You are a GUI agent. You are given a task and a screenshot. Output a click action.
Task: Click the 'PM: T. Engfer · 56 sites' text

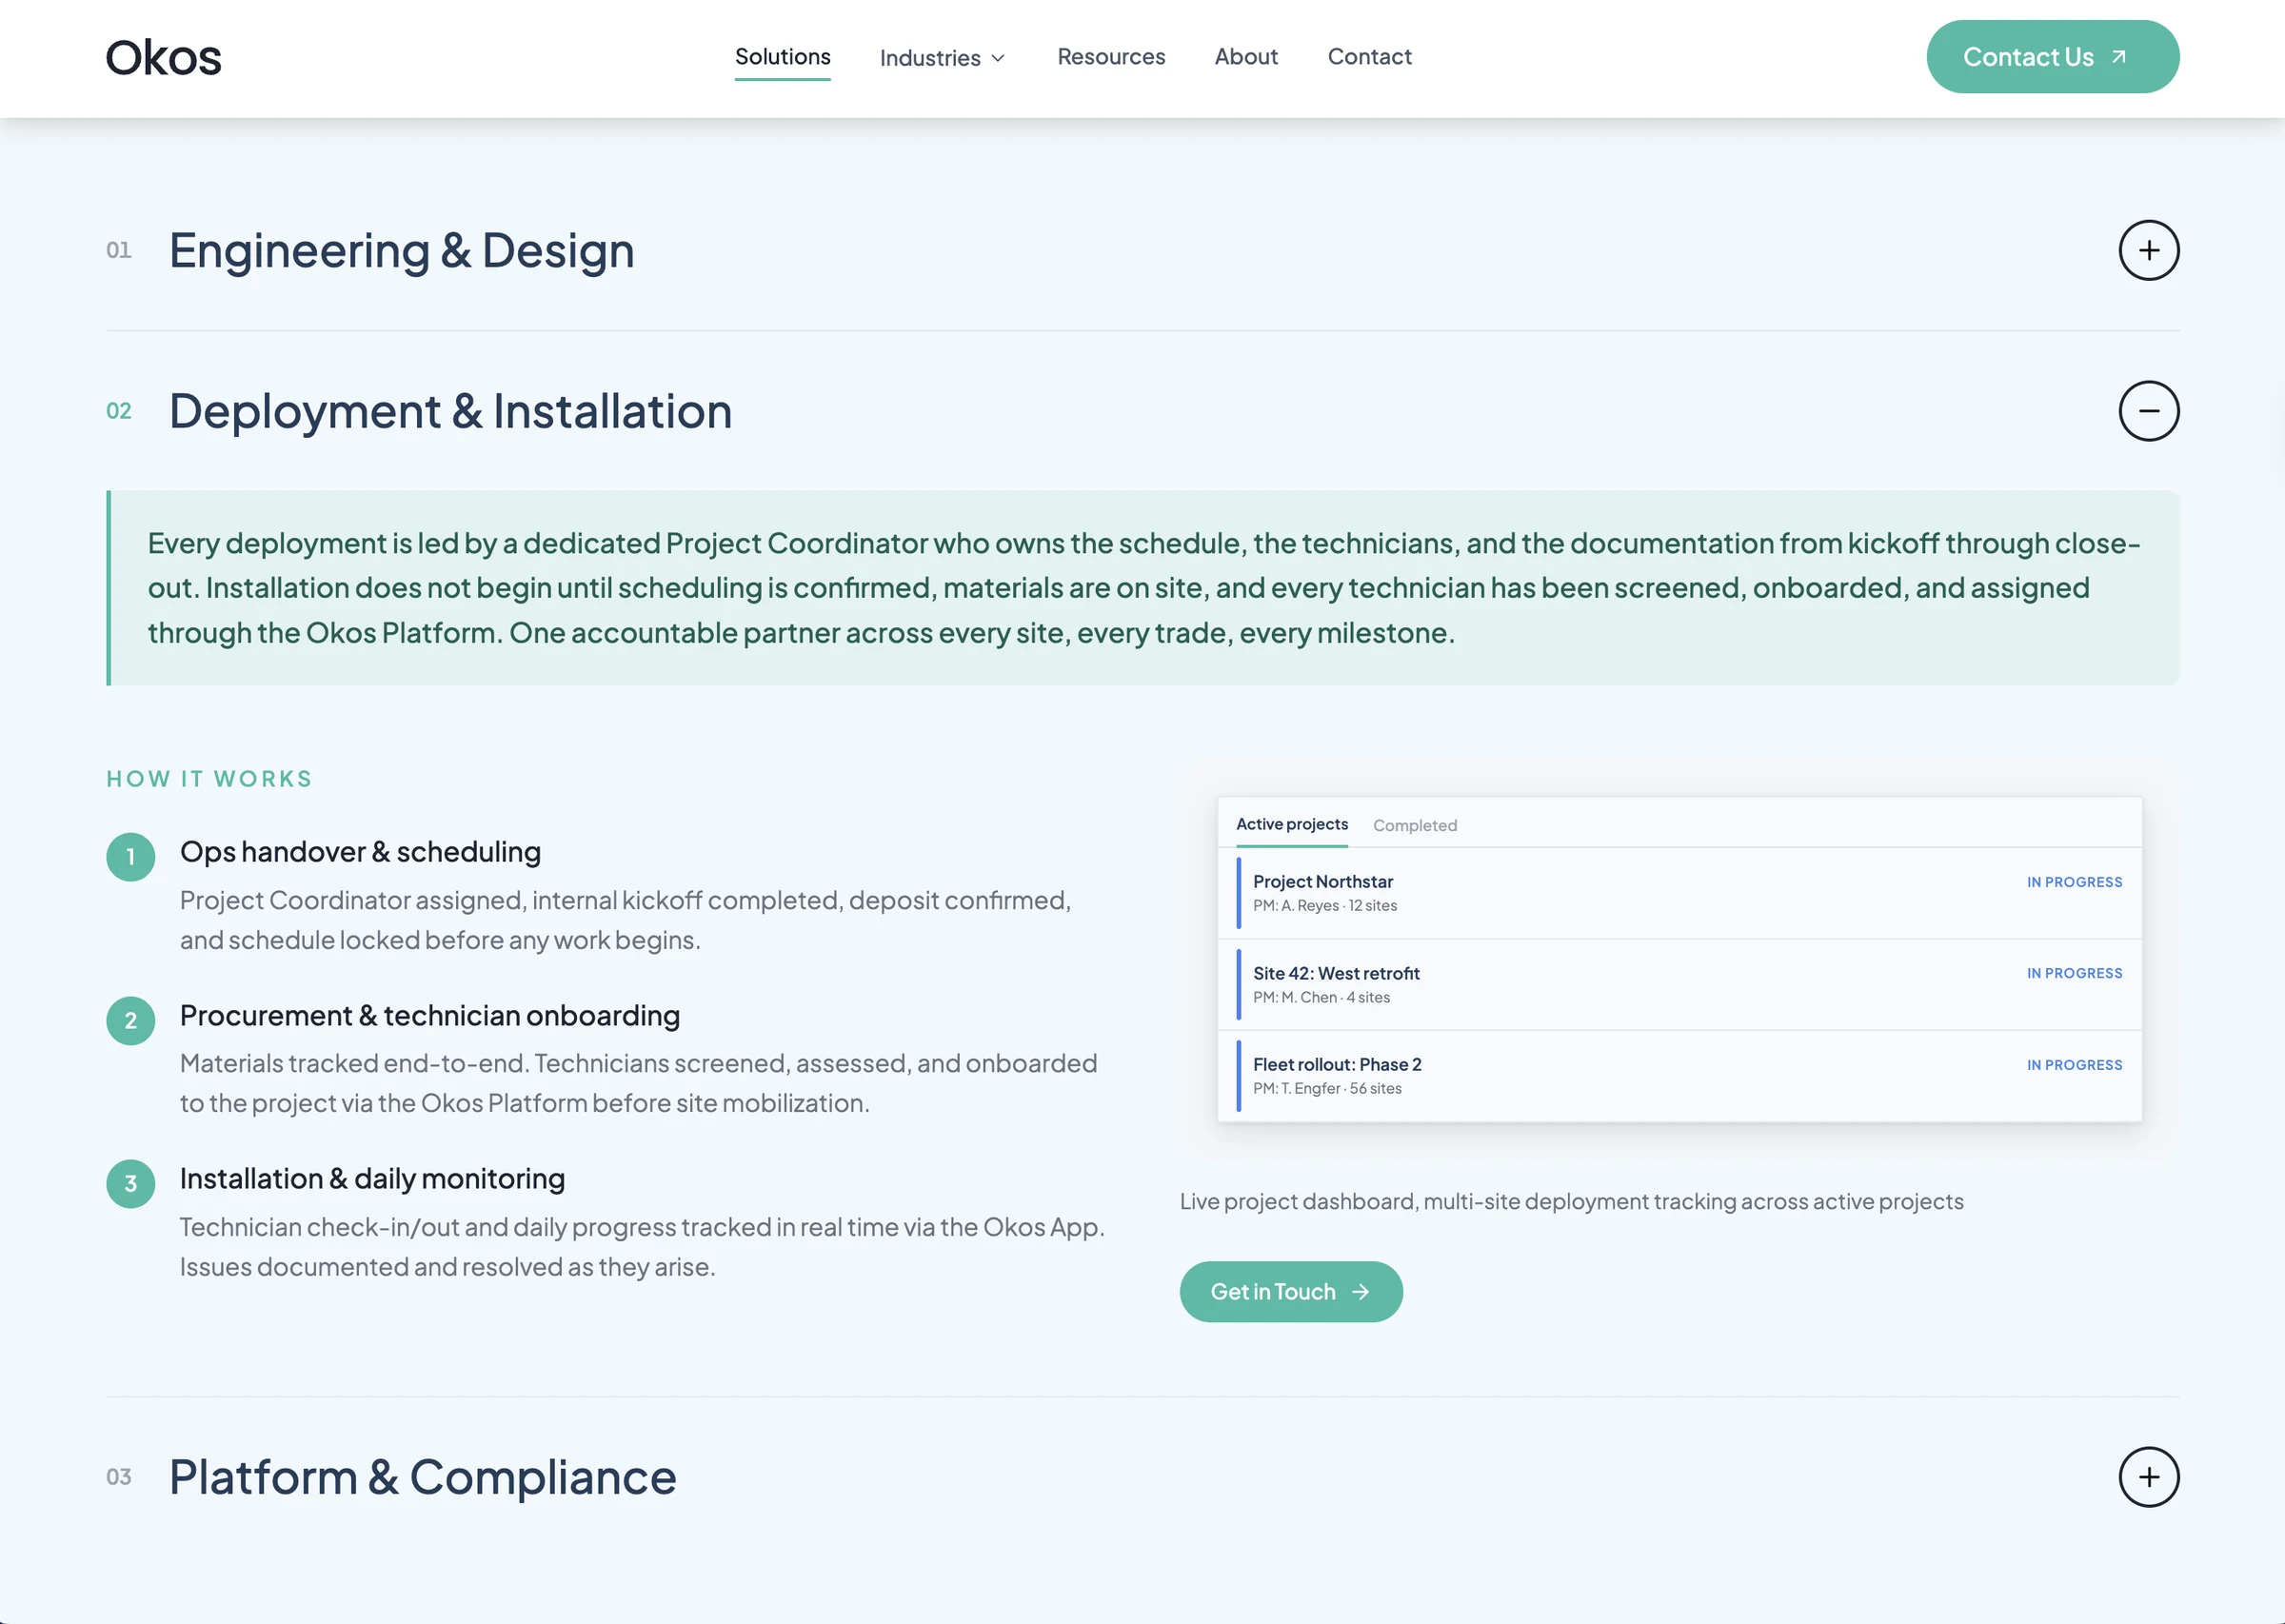pos(1327,1089)
